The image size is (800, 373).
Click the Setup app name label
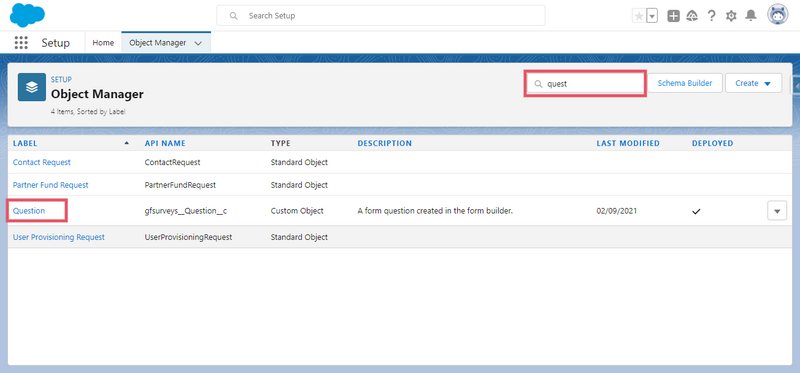coord(56,43)
